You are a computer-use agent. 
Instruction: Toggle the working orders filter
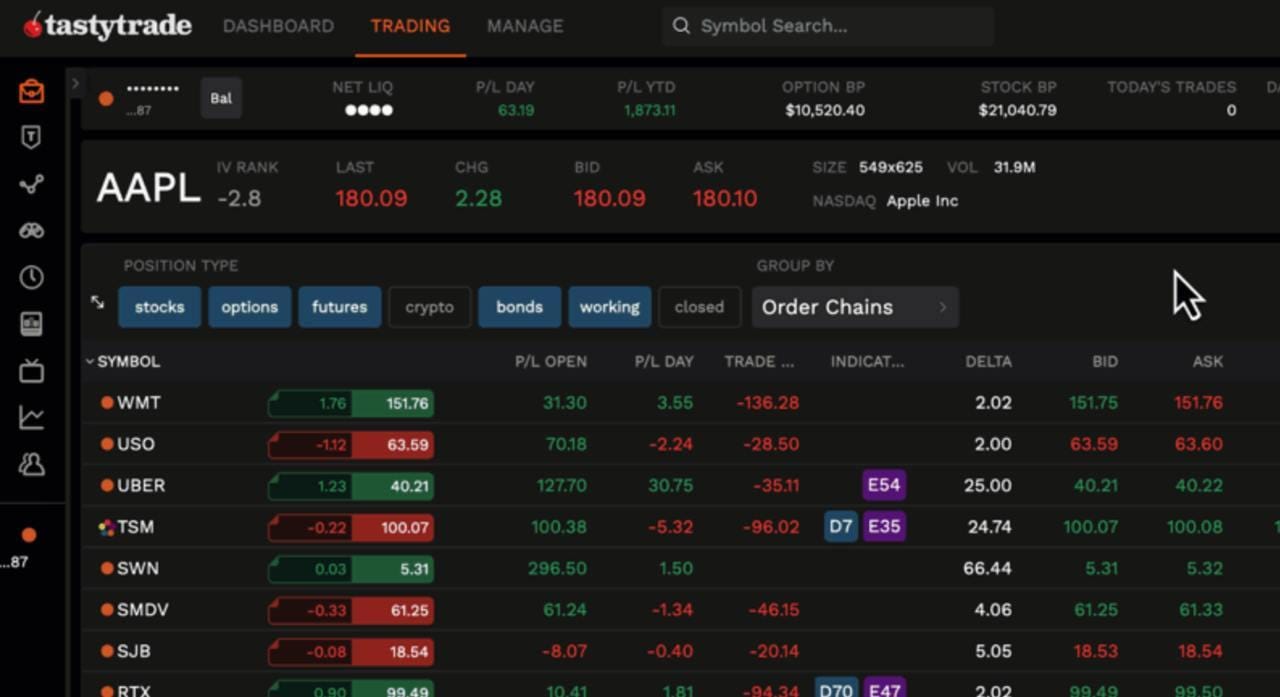[610, 307]
